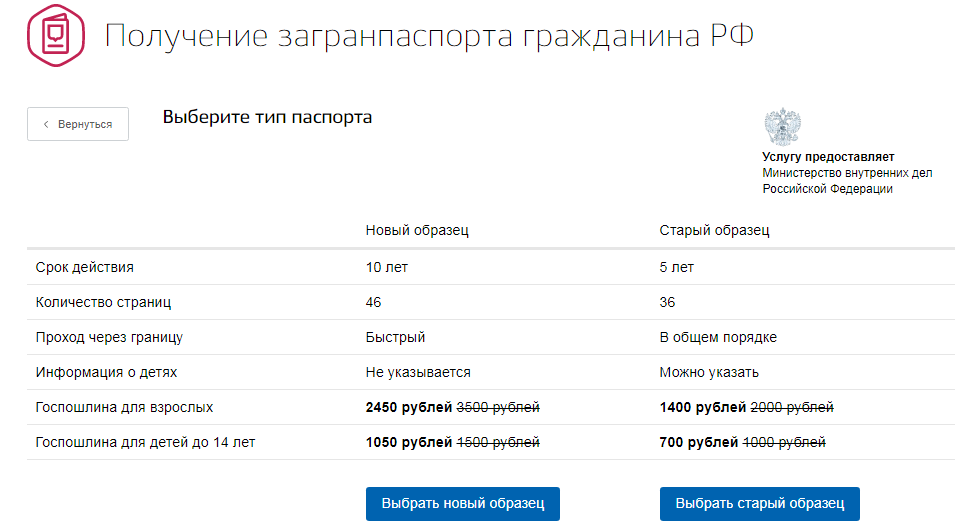This screenshot has height=532, width=962.
Task: Click the red passport hexagon icon
Action: pyautogui.click(x=56, y=35)
